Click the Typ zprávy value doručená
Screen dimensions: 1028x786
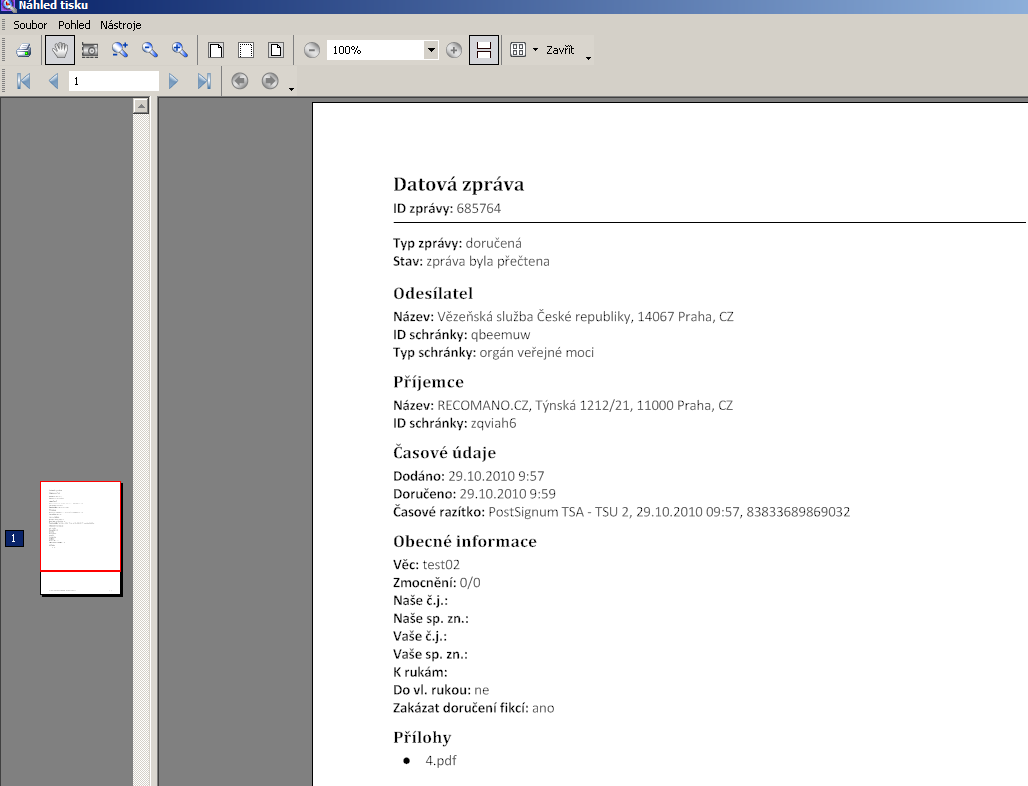coord(494,243)
